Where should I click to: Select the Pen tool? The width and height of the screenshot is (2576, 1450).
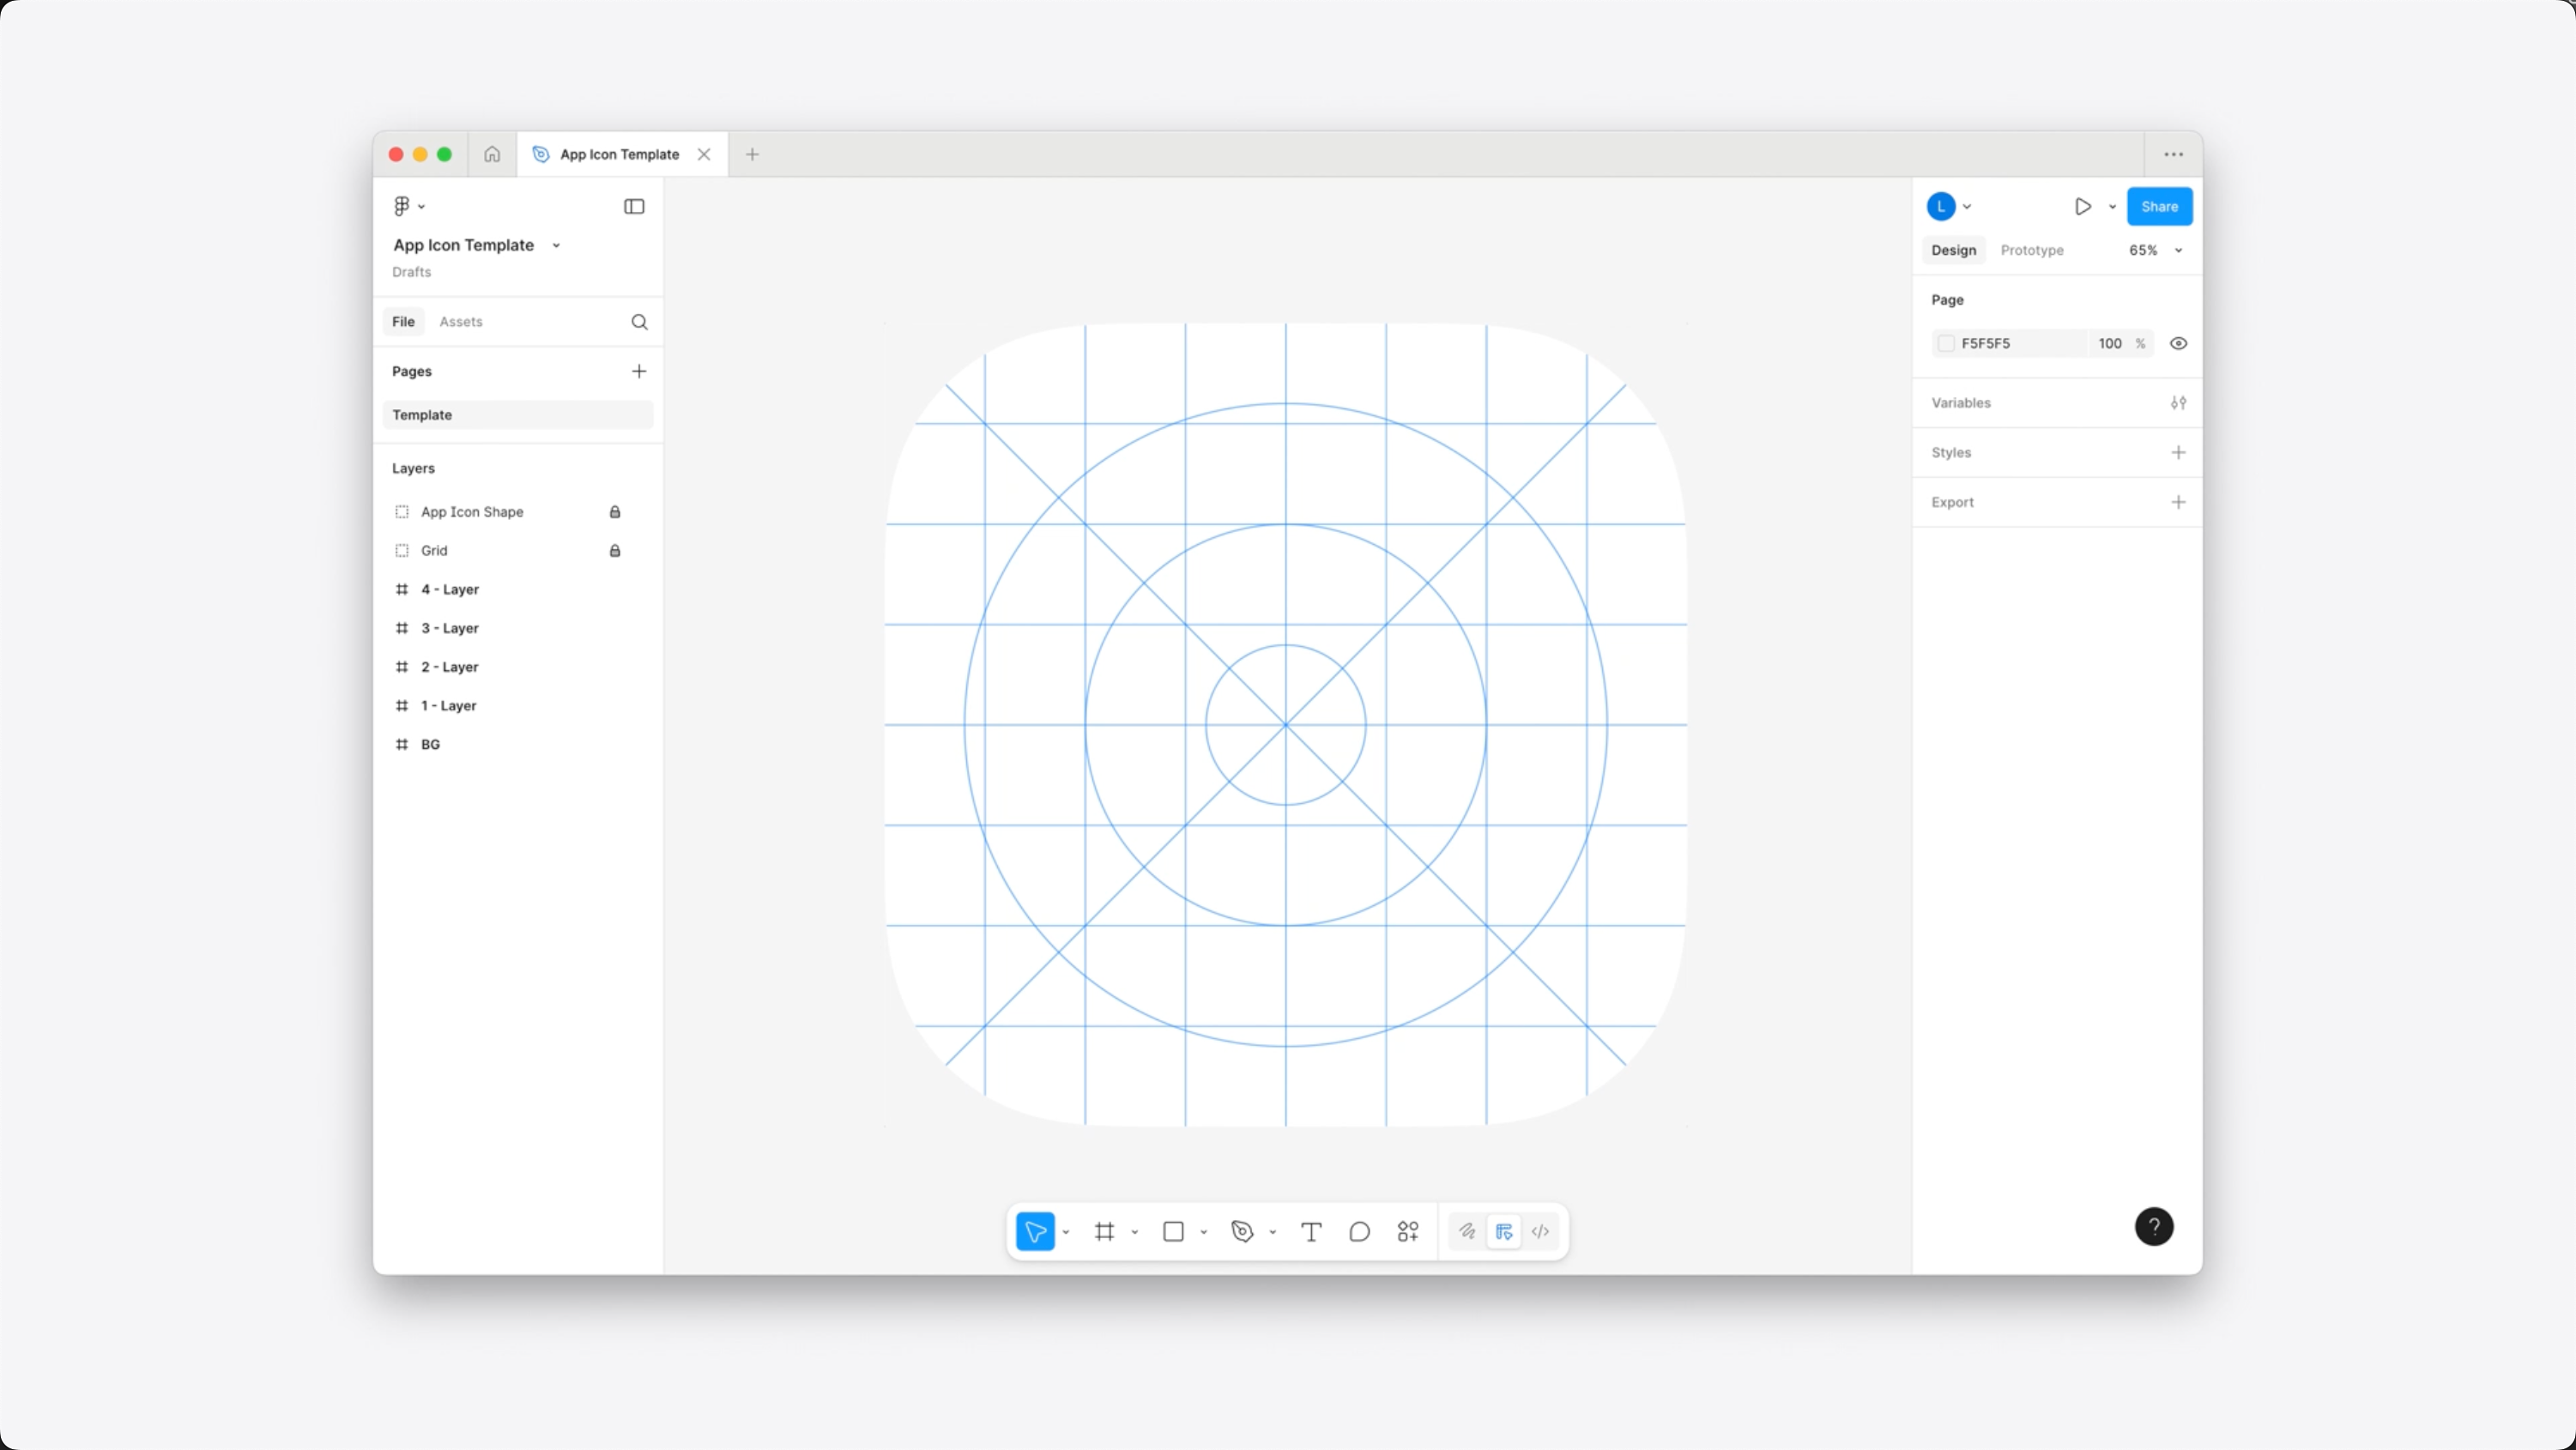(1242, 1231)
